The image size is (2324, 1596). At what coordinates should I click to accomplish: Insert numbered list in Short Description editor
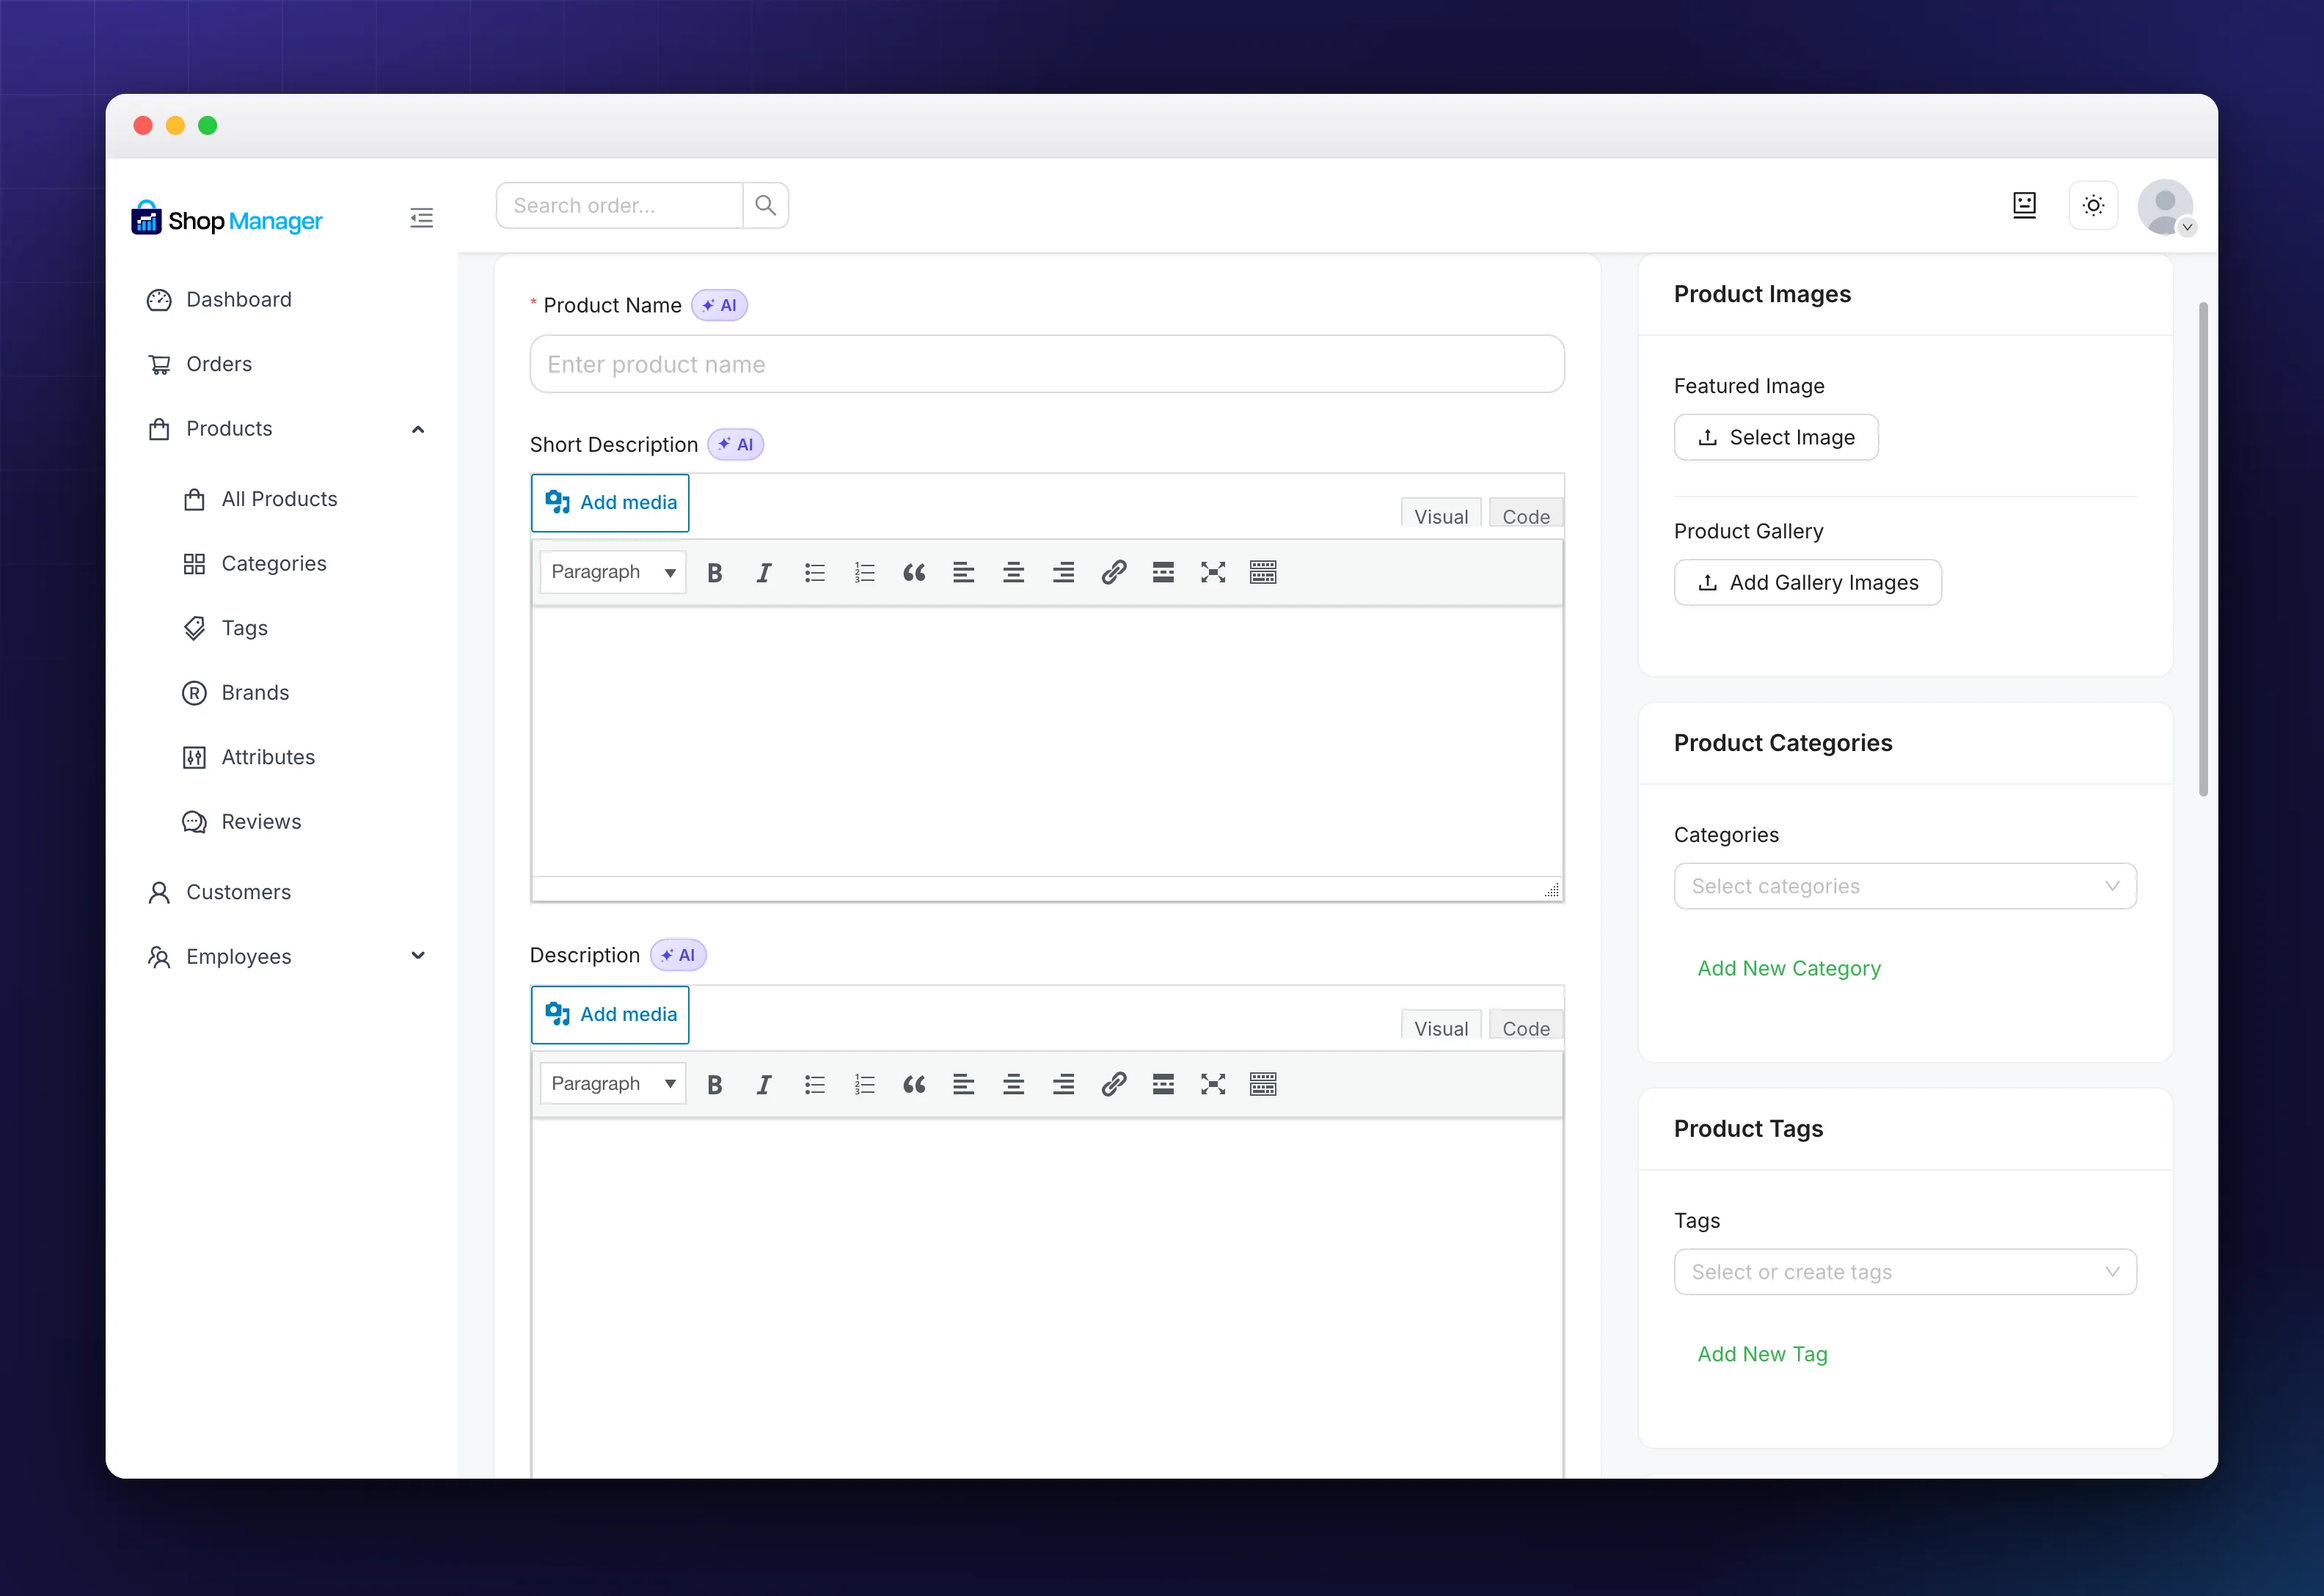pyautogui.click(x=864, y=572)
